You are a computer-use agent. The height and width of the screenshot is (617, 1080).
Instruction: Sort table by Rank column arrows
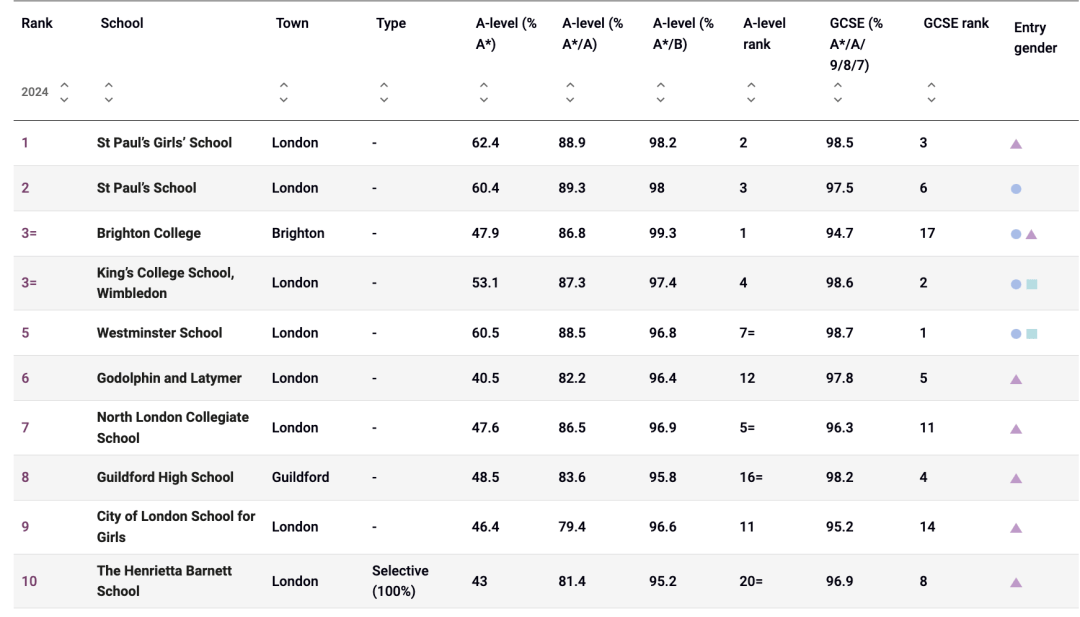click(65, 92)
